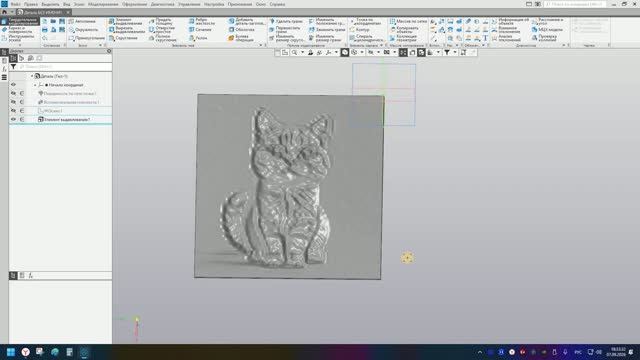640x360 pixels.
Task: Activate Добавить деталь-заготовку command
Action: coord(247,21)
